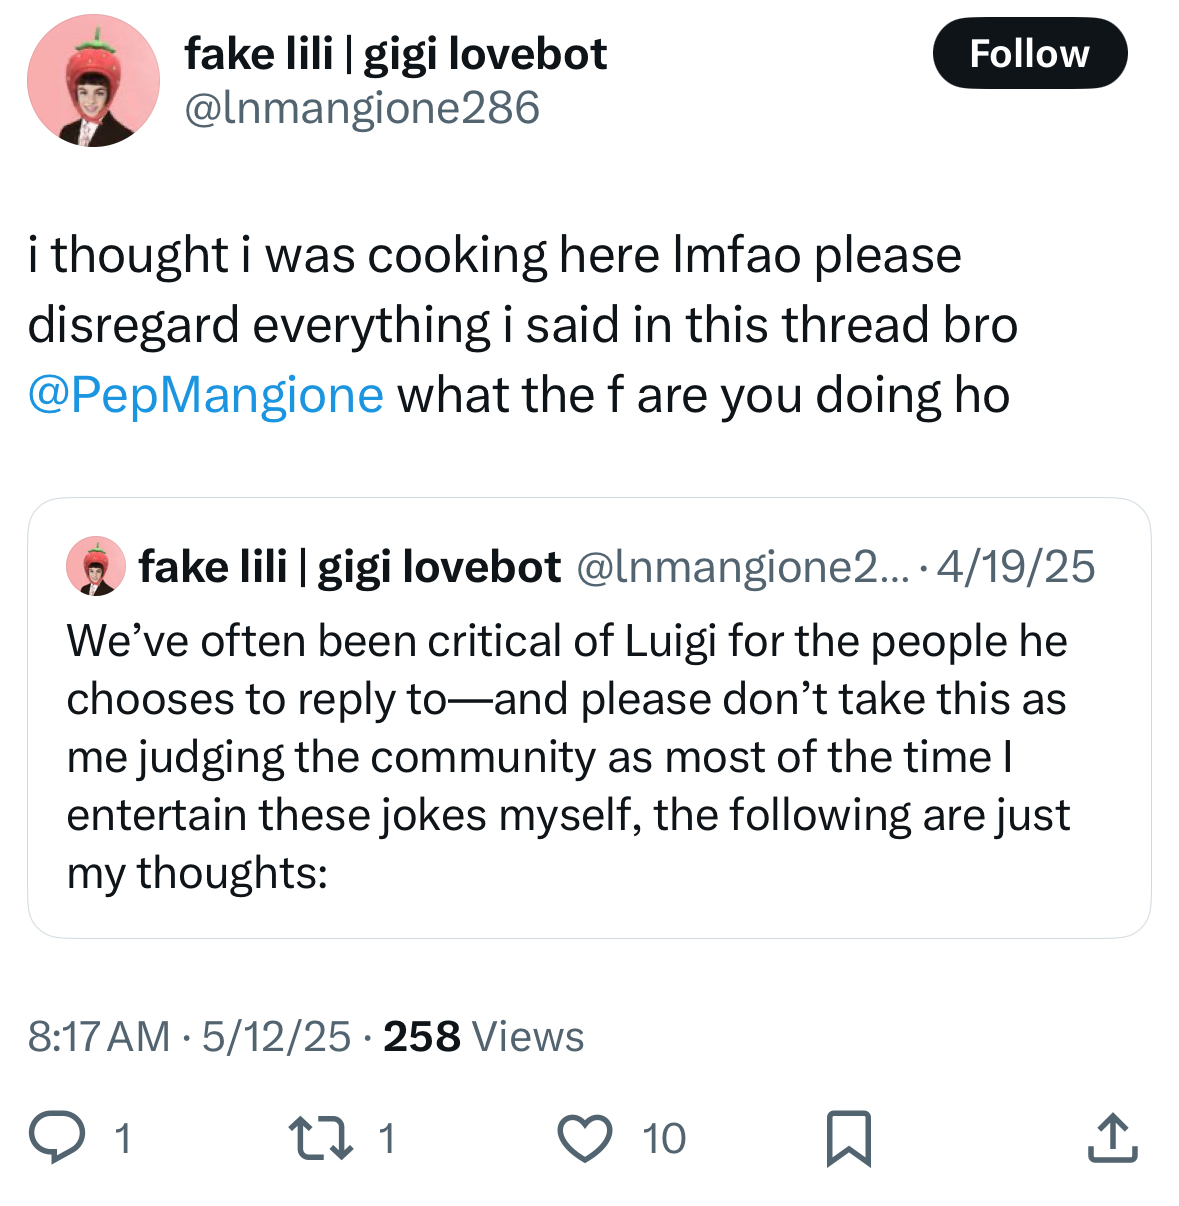
Task: Open the quoted tweet about Luigi replies
Action: pyautogui.click(x=589, y=717)
